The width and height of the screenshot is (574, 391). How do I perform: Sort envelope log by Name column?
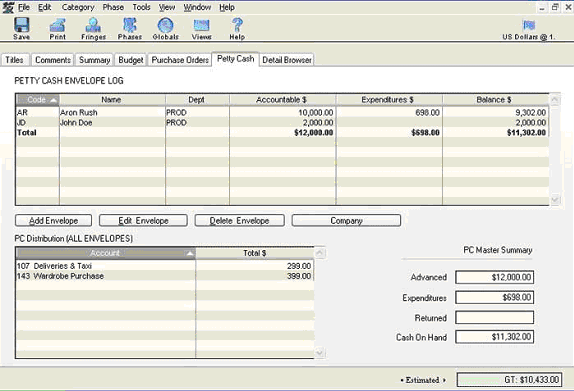pyautogui.click(x=112, y=100)
